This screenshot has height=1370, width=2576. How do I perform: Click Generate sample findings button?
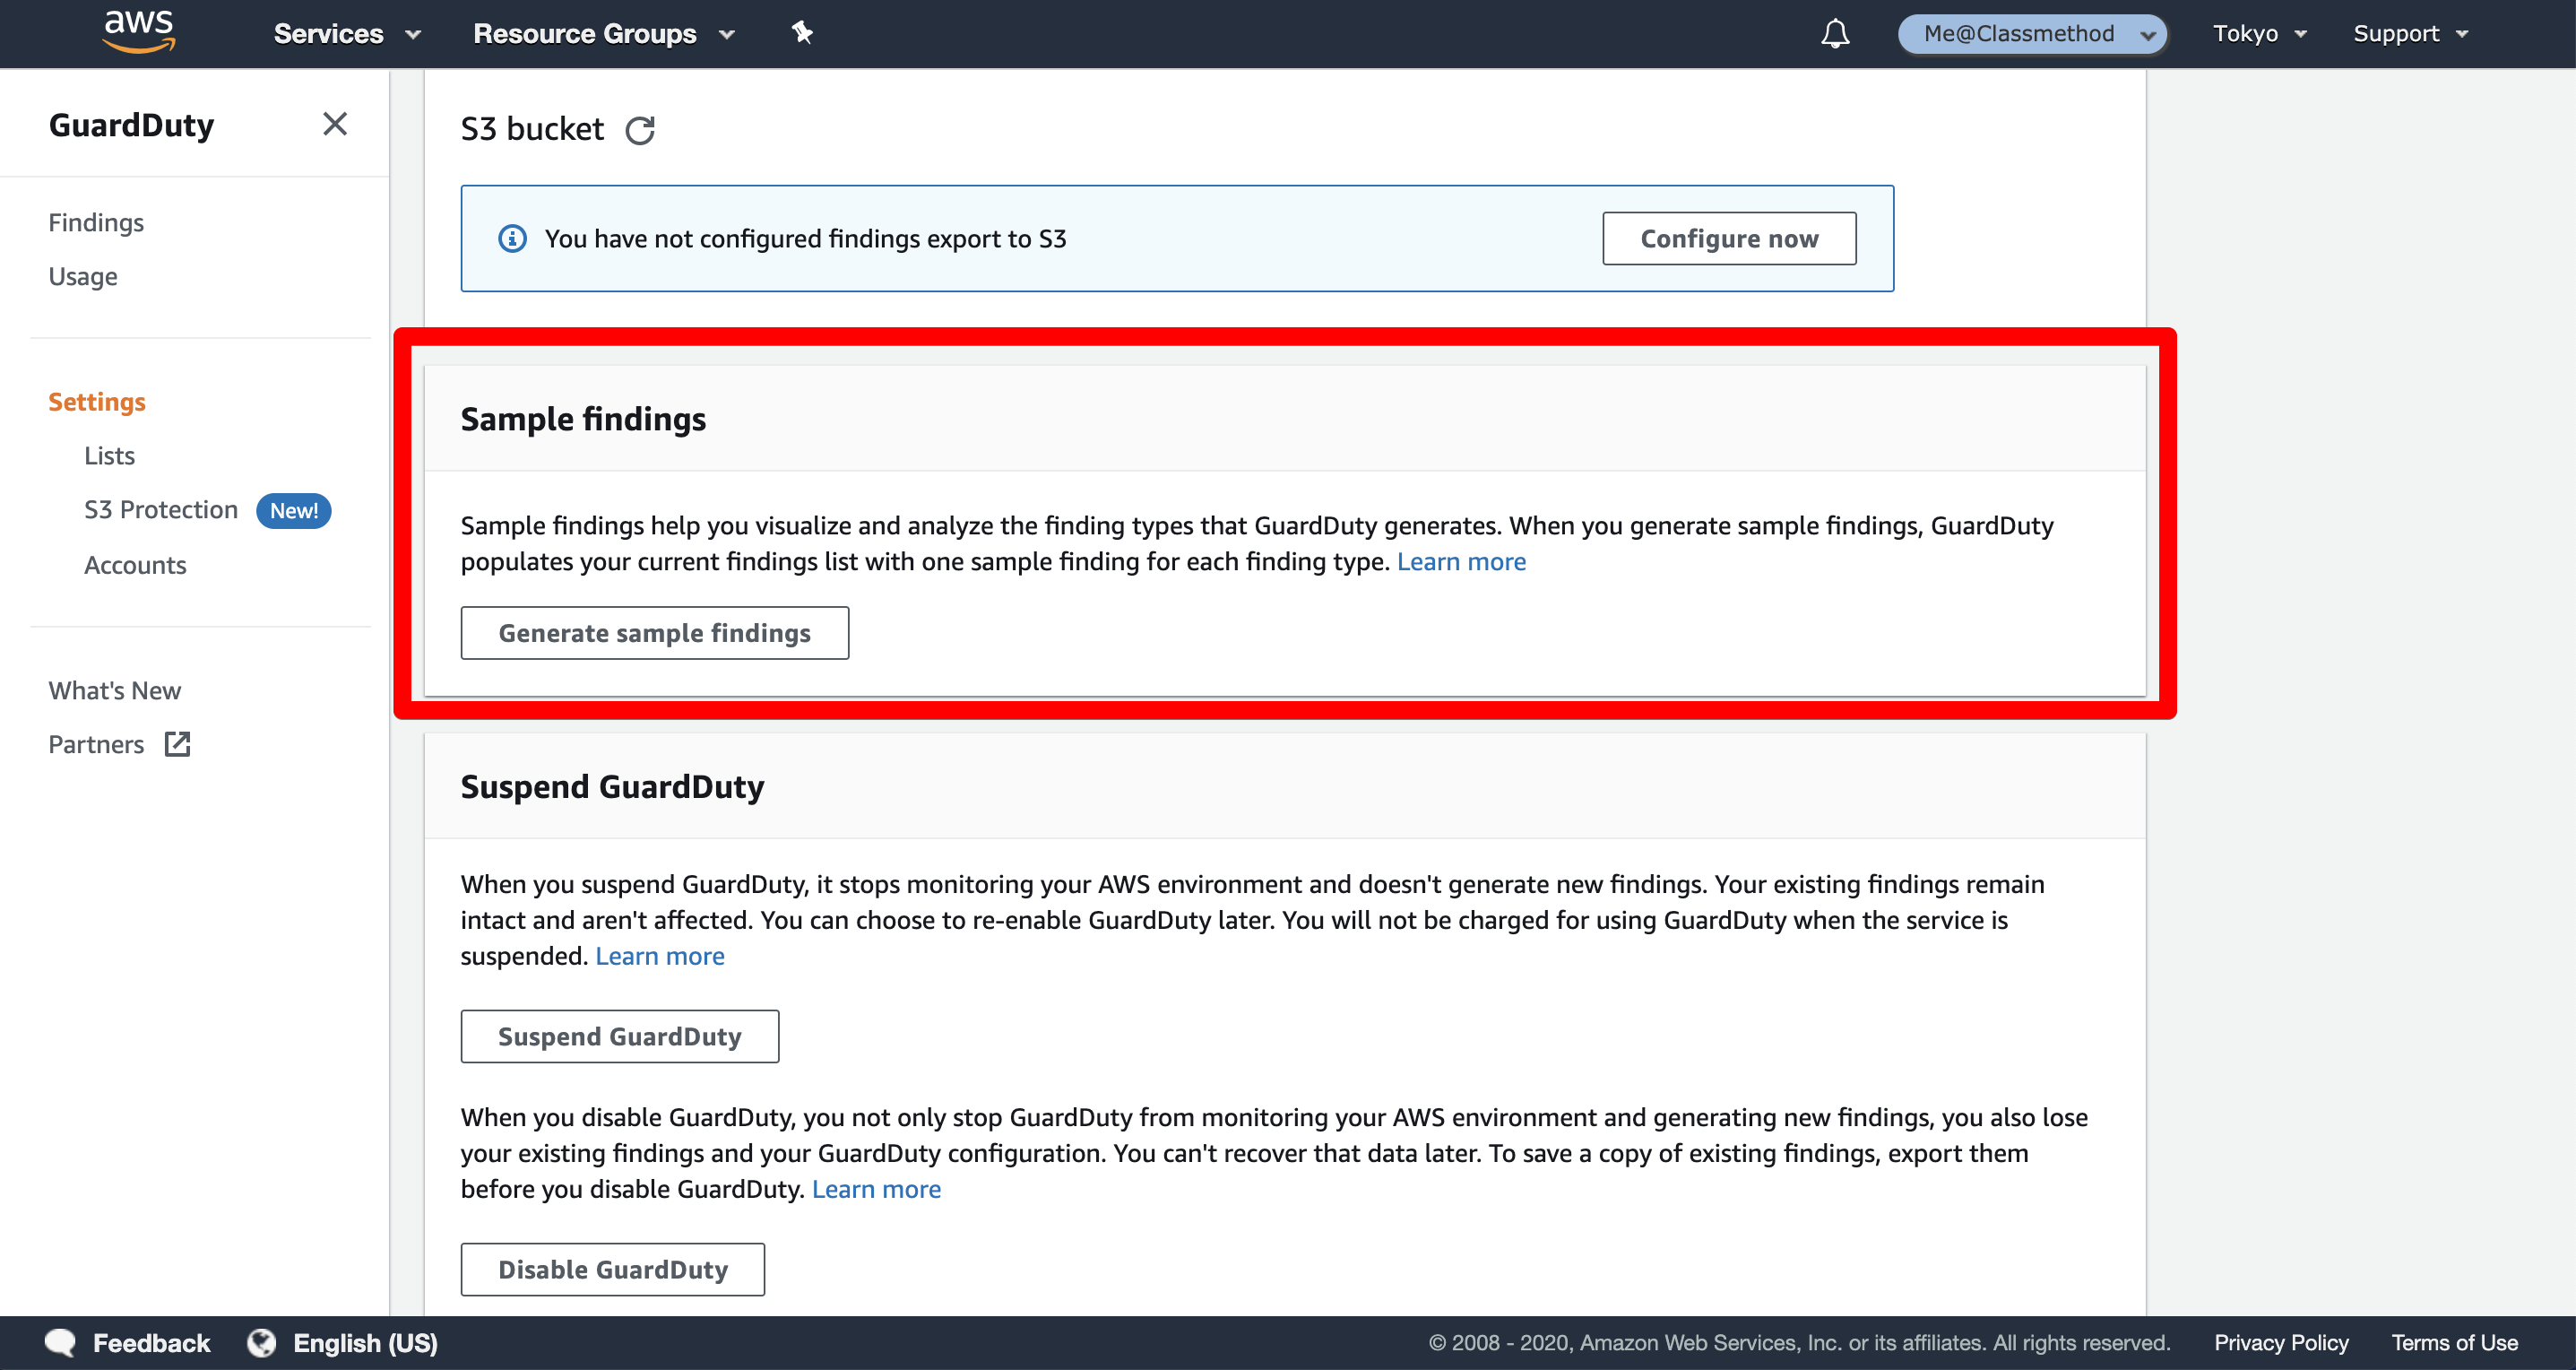click(655, 633)
